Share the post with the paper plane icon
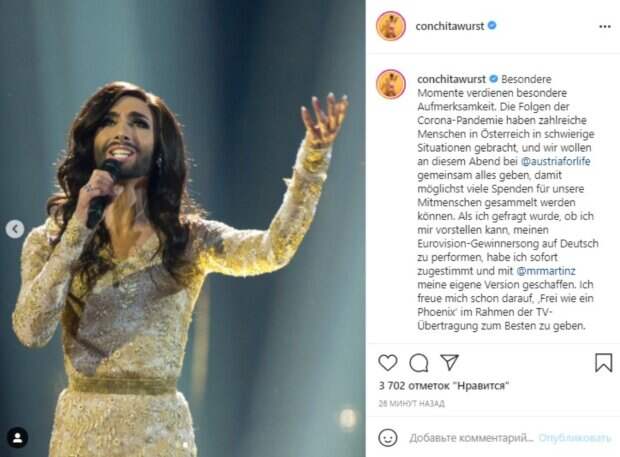The width and height of the screenshot is (620, 457). click(x=450, y=362)
